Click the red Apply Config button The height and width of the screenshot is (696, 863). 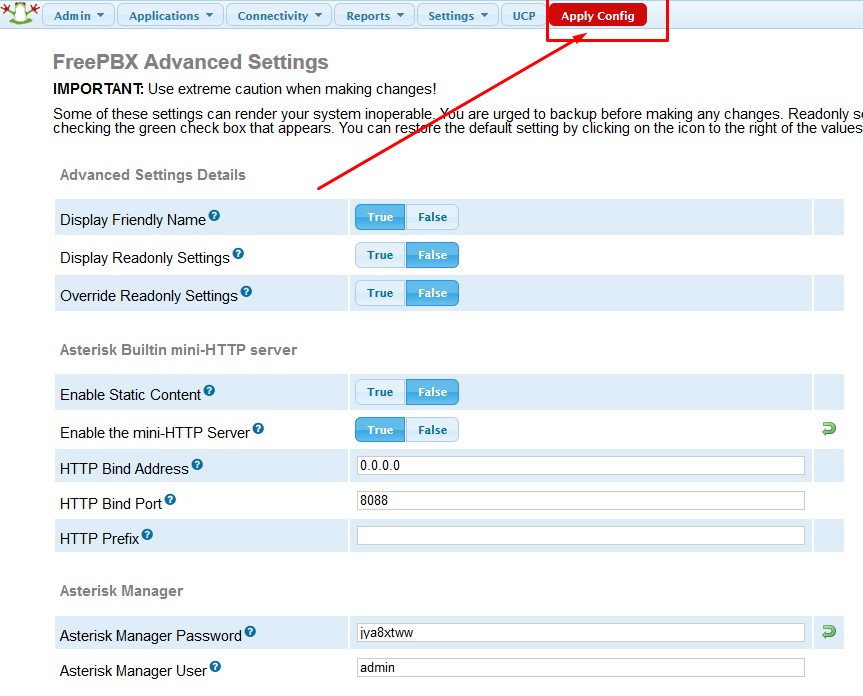pyautogui.click(x=598, y=16)
